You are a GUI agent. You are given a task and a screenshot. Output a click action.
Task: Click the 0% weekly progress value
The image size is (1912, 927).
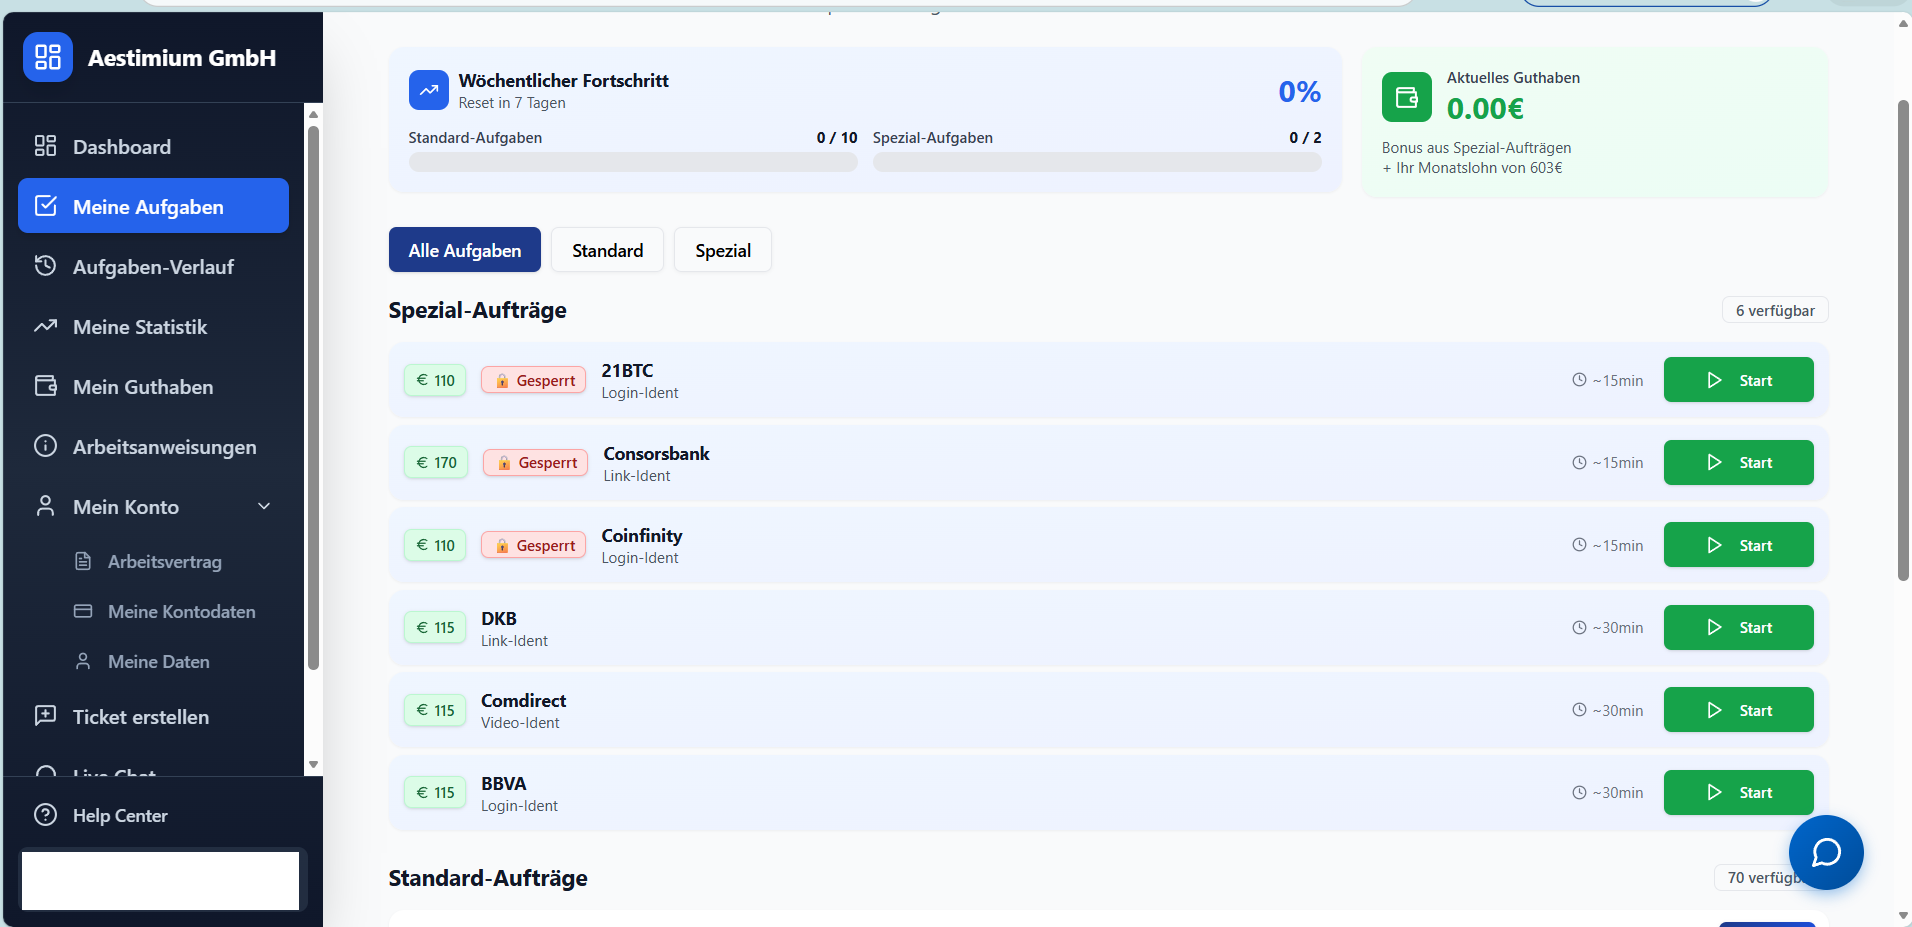1299,91
